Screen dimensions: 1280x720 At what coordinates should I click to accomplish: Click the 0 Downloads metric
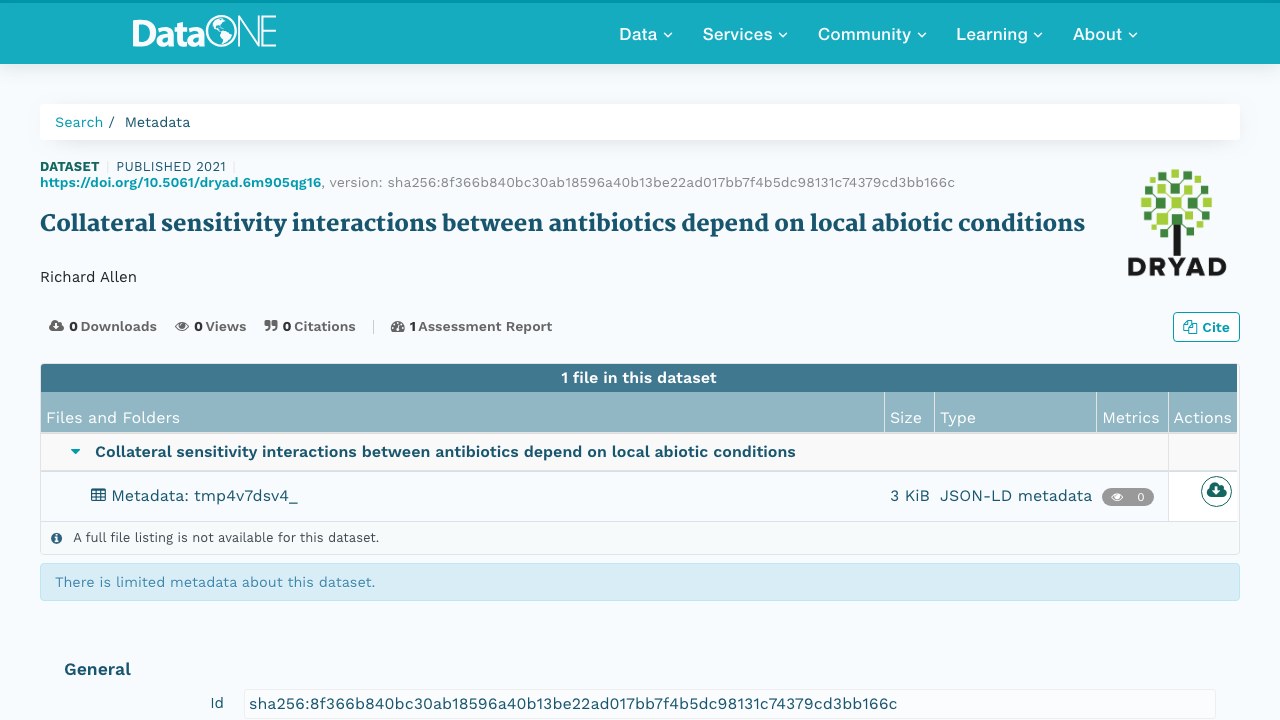point(103,326)
